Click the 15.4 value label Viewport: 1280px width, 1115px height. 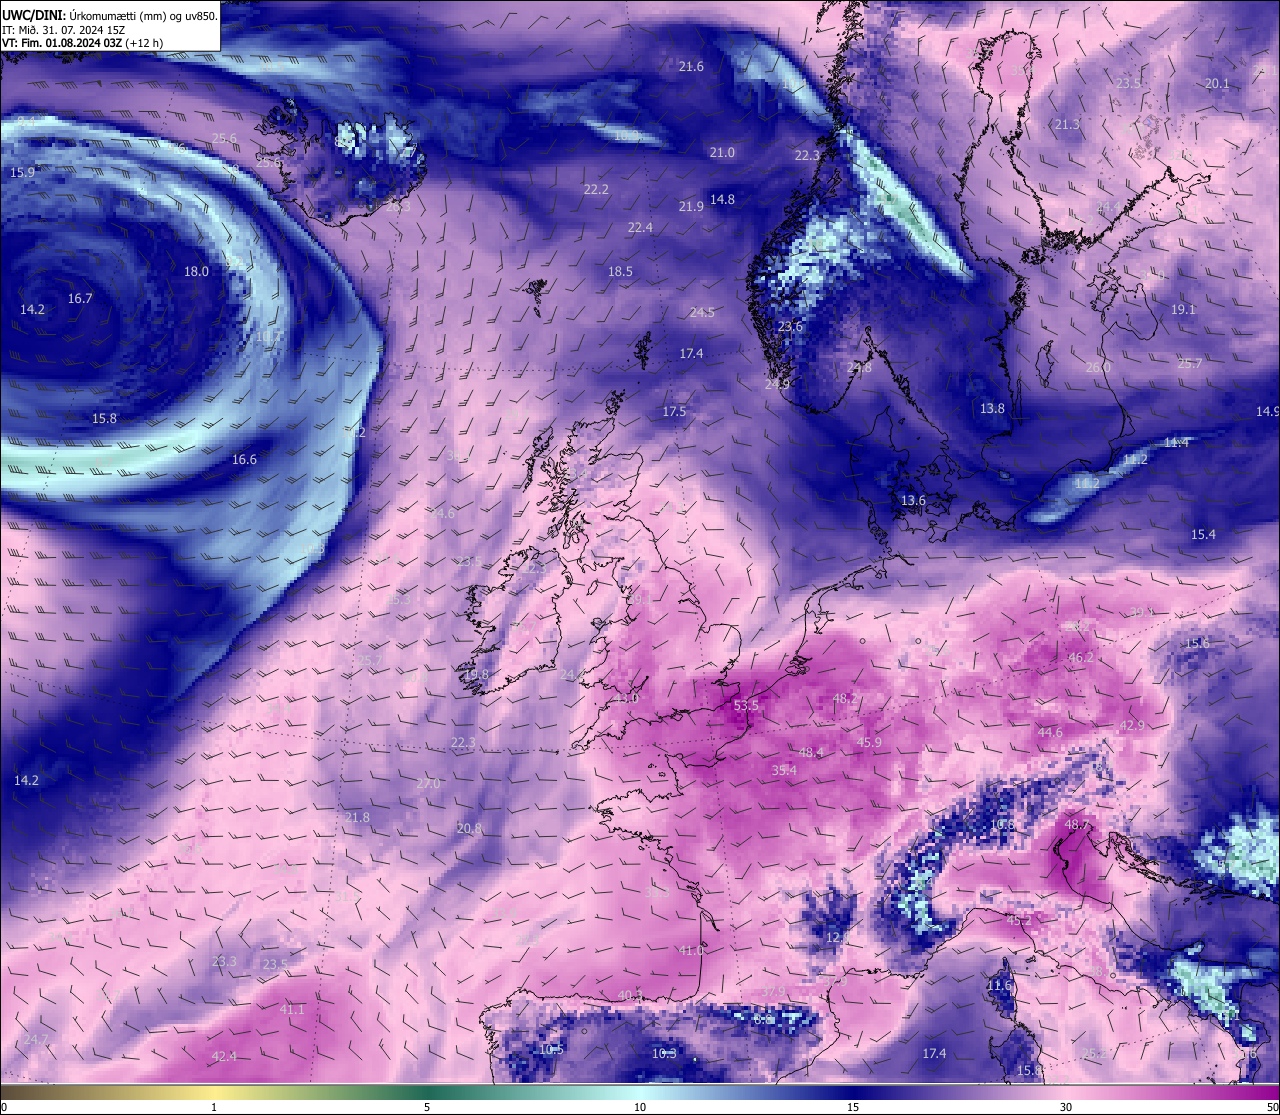[1203, 535]
